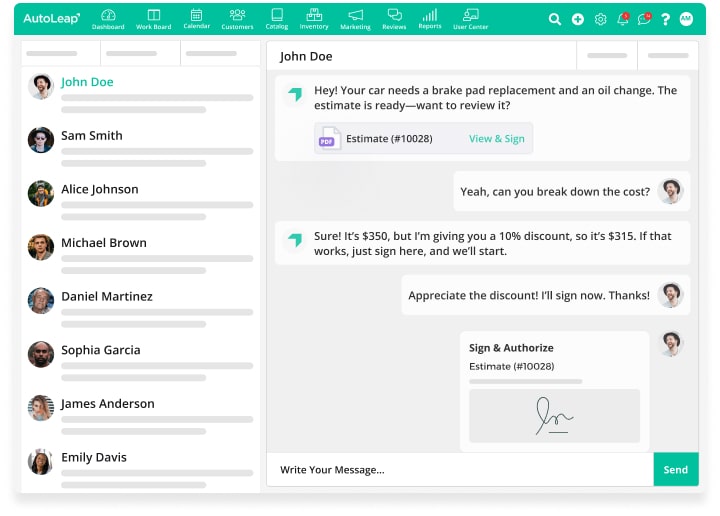Open the settings gear icon
This screenshot has height=516, width=720.
pyautogui.click(x=600, y=19)
